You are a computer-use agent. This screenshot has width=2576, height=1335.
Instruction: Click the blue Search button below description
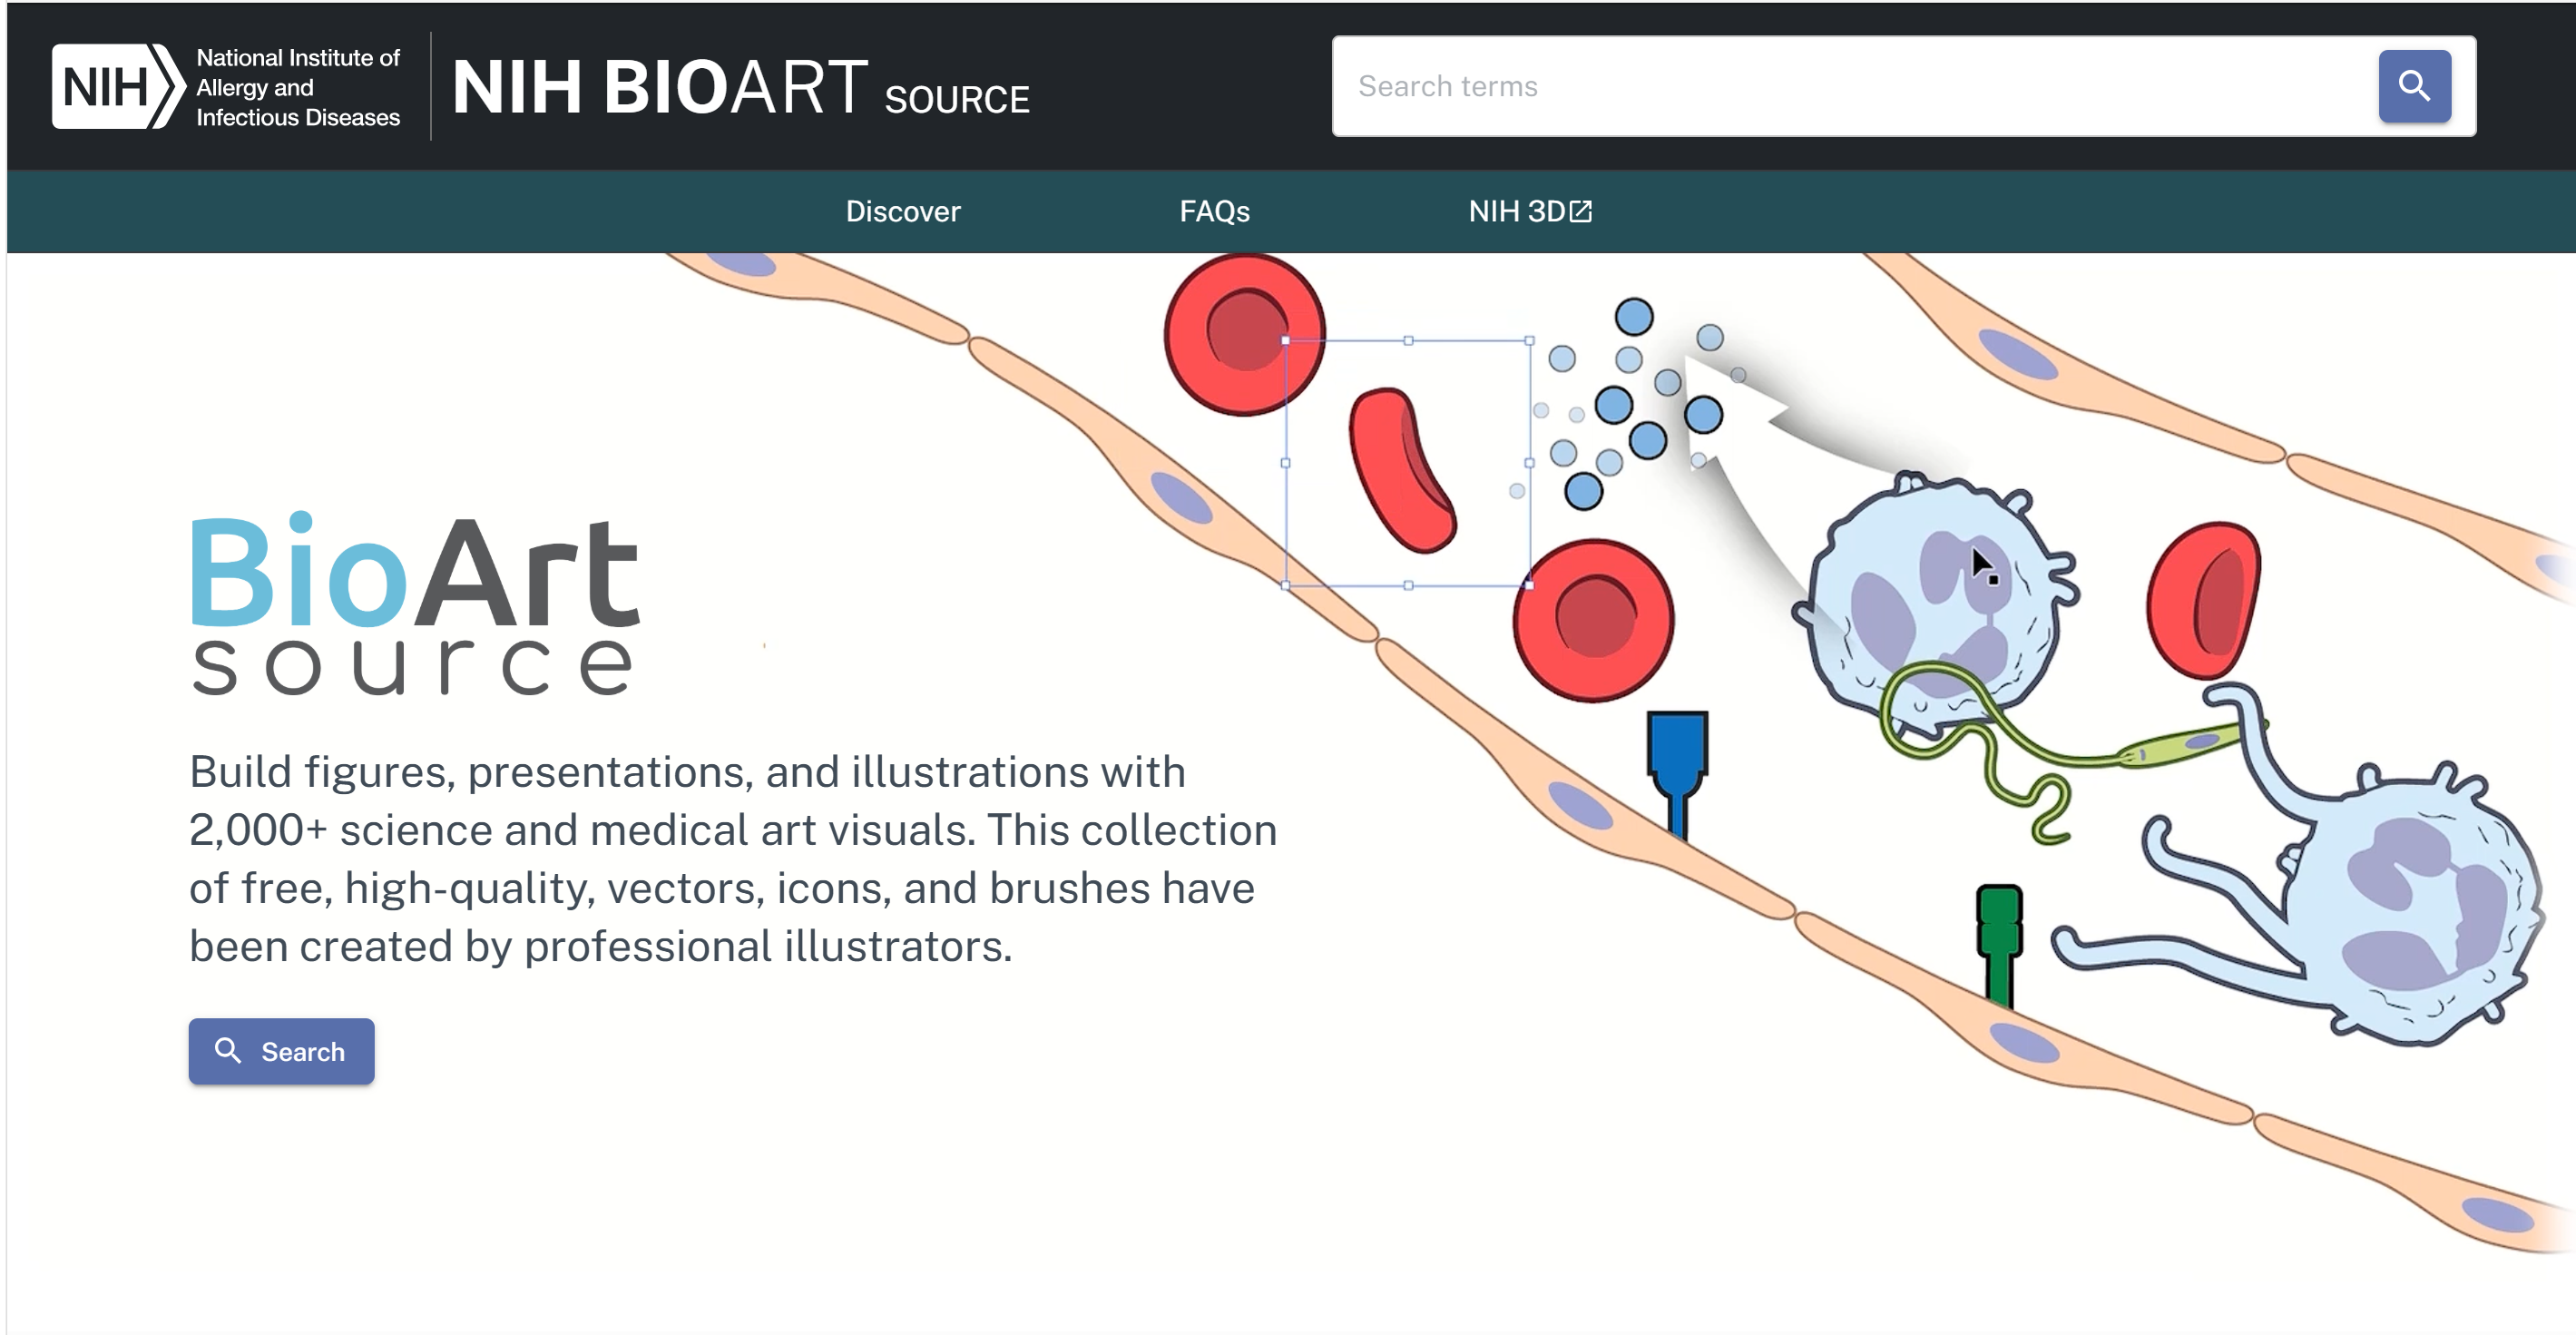[281, 1051]
